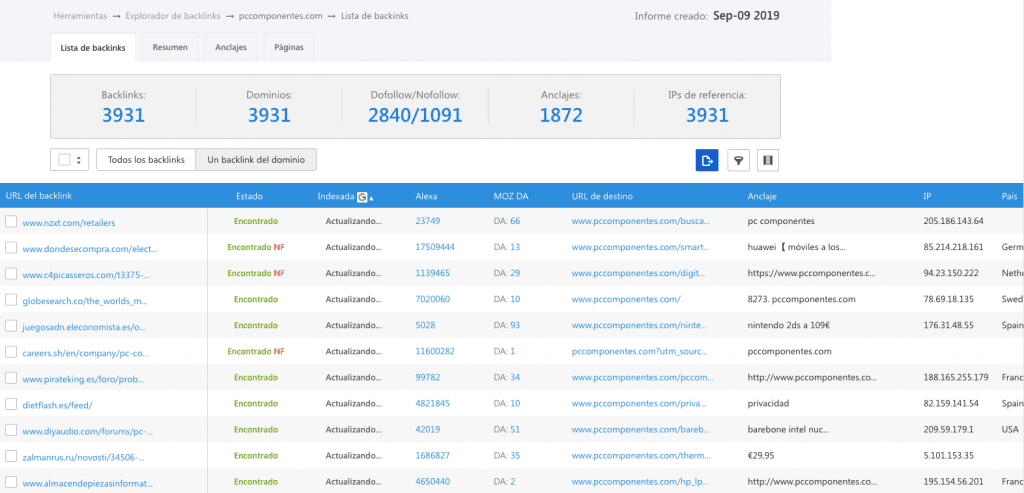Open zalmanrus.ru/novosti backlink
The height and width of the screenshot is (493, 1024).
[83, 456]
